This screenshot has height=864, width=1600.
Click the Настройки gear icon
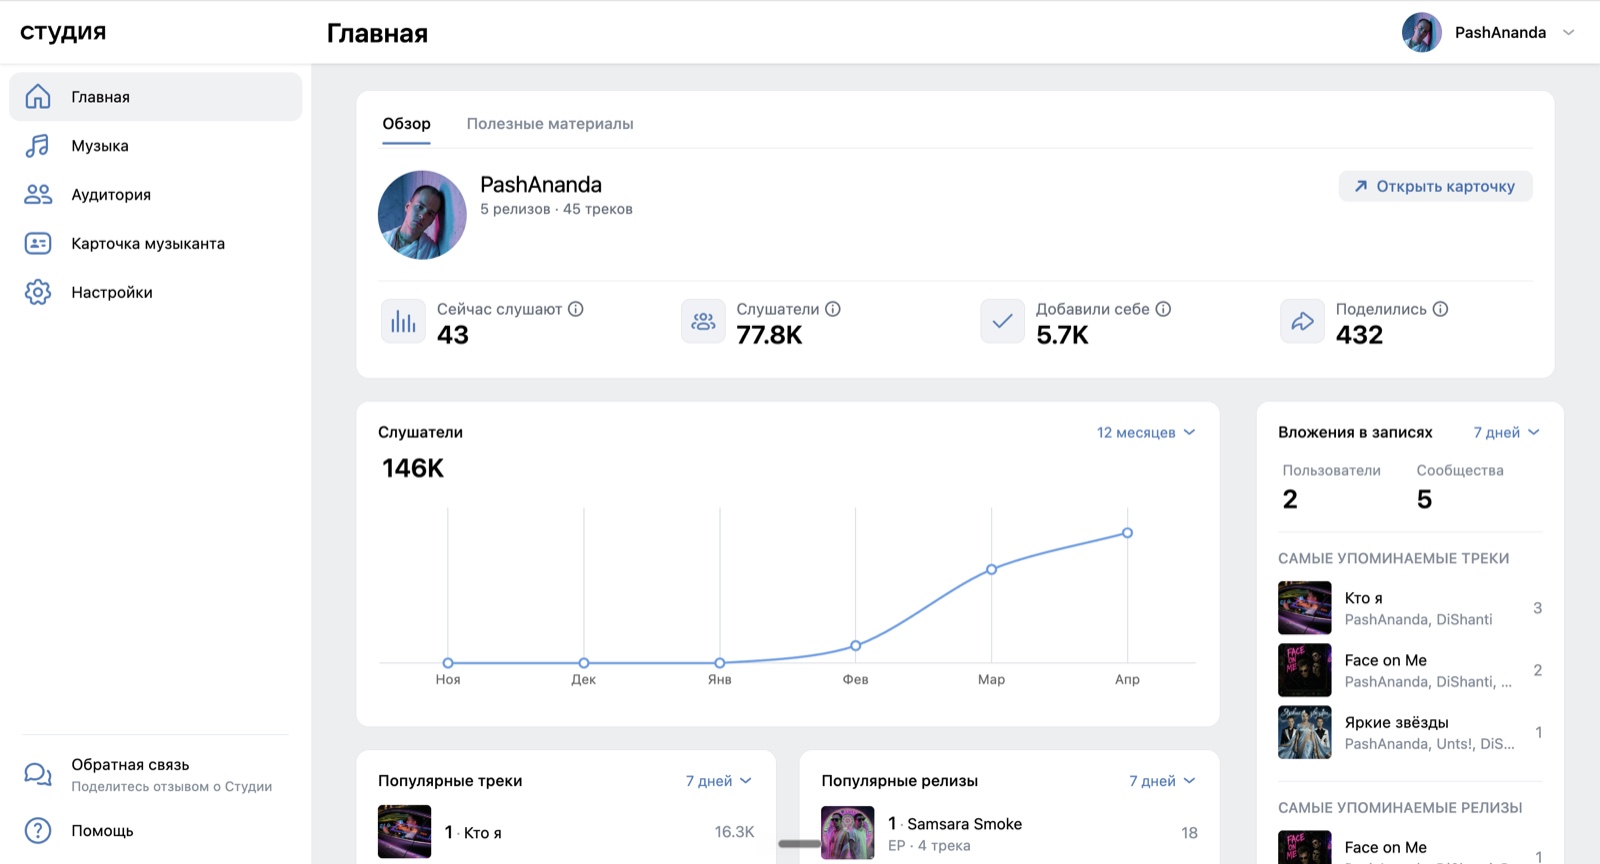38,292
